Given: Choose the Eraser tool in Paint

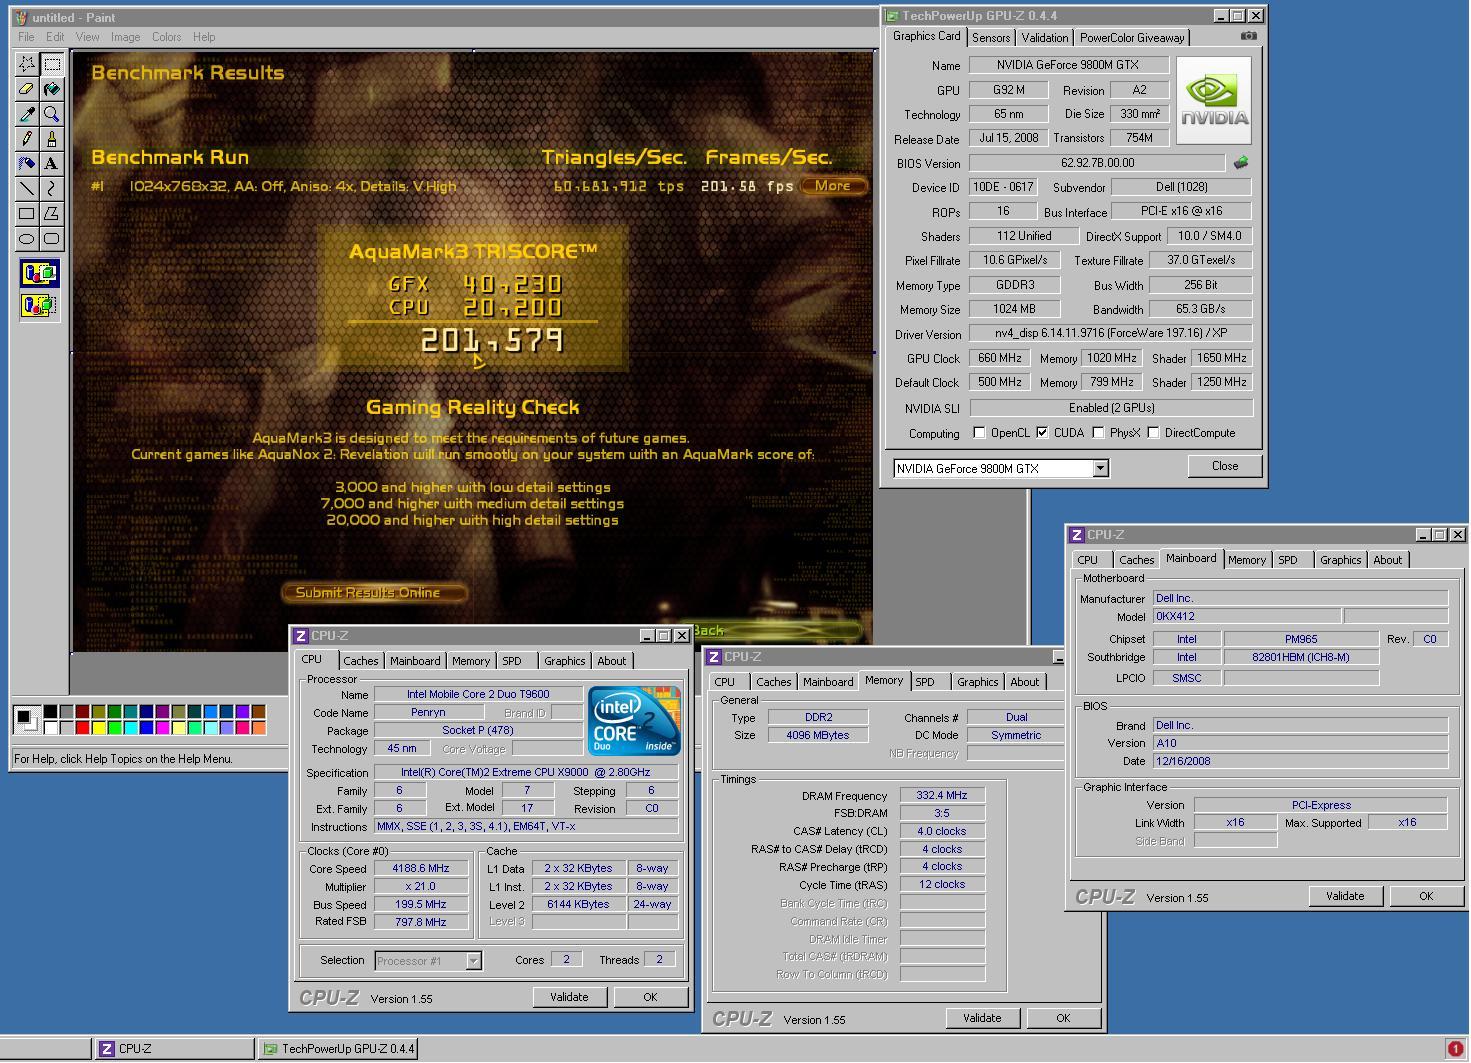Looking at the screenshot, I should [x=27, y=89].
